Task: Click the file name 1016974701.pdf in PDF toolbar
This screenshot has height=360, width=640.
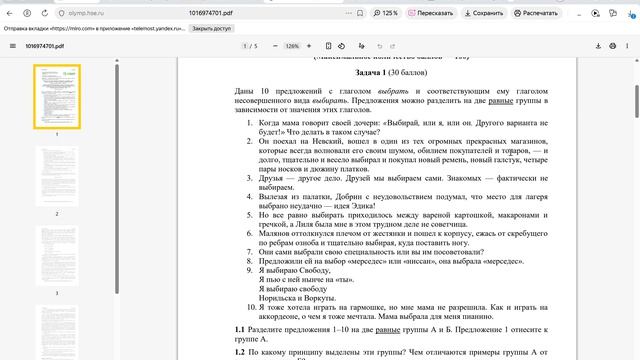Action: coord(44,46)
